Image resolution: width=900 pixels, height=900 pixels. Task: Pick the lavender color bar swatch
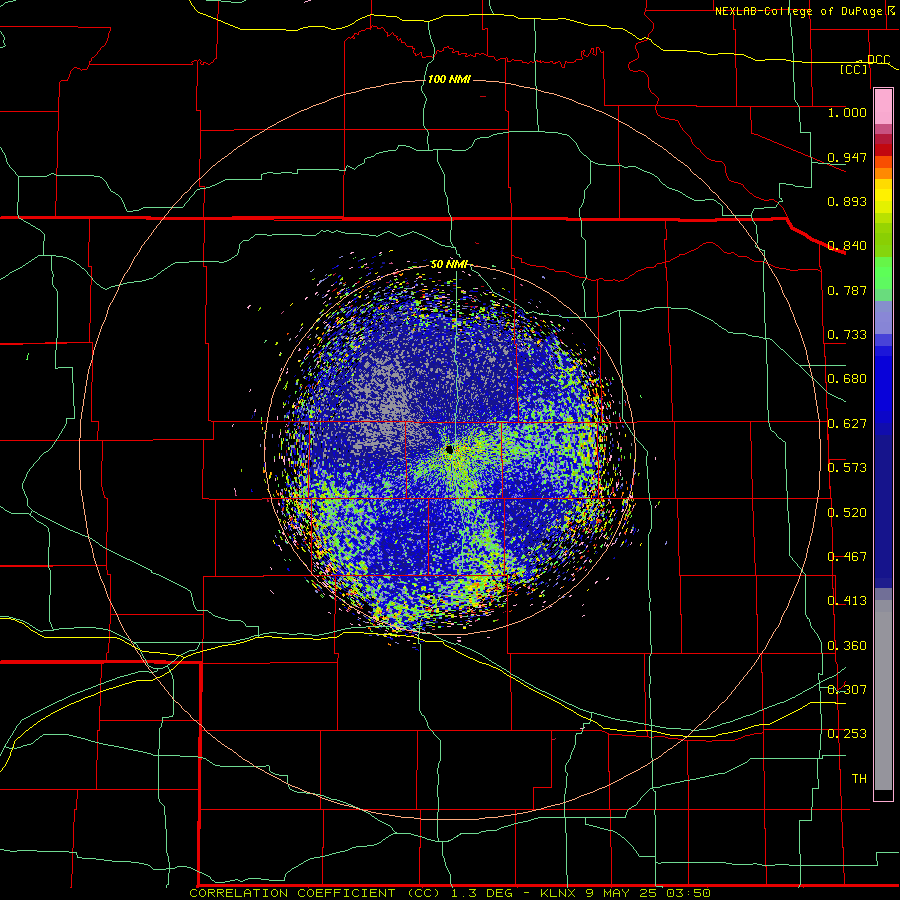click(883, 317)
